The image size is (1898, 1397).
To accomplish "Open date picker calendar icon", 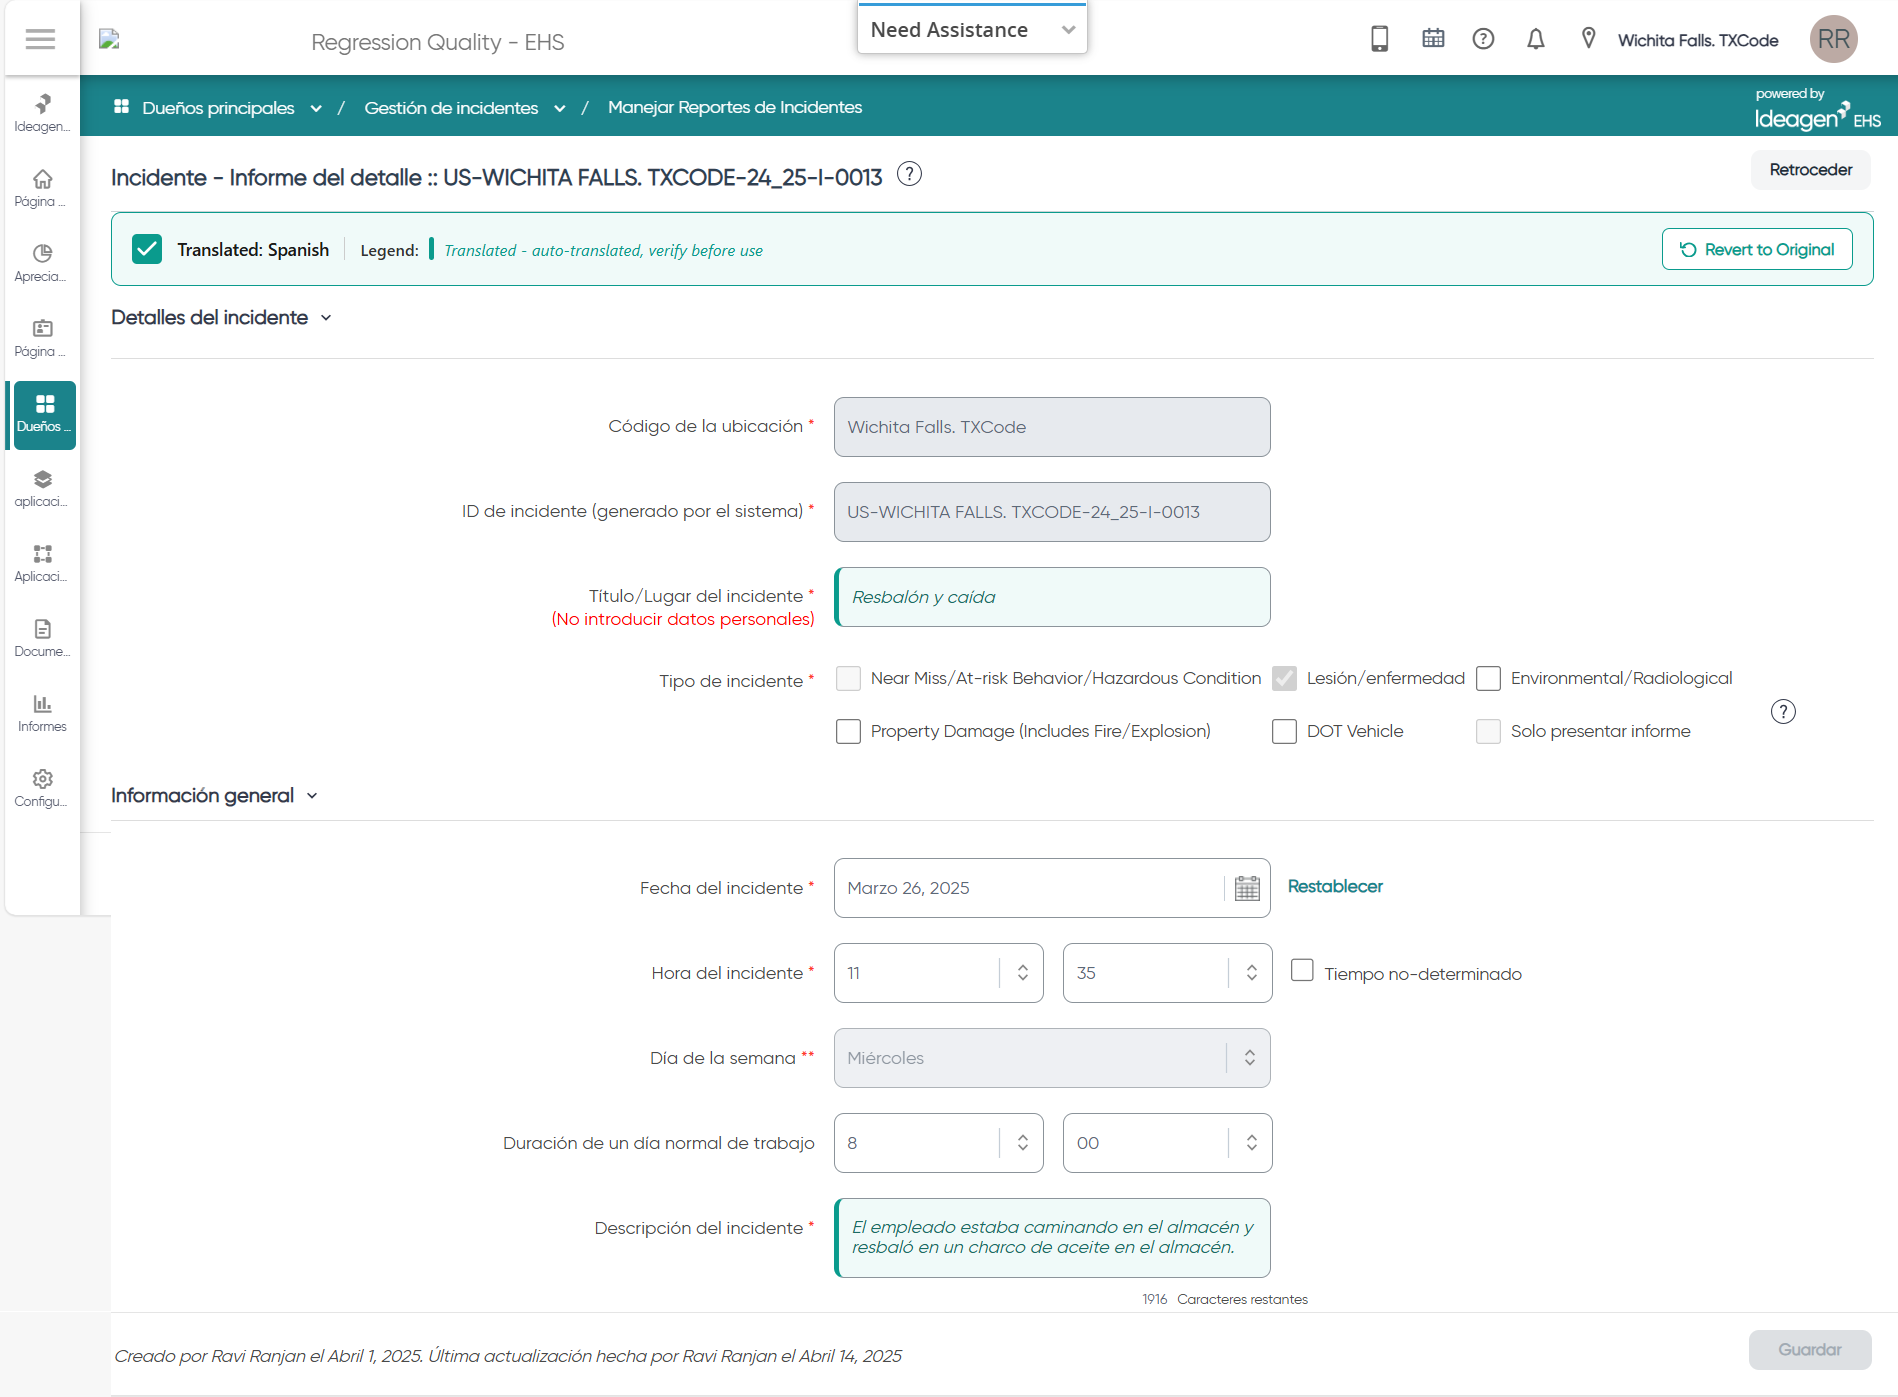I will (1247, 888).
